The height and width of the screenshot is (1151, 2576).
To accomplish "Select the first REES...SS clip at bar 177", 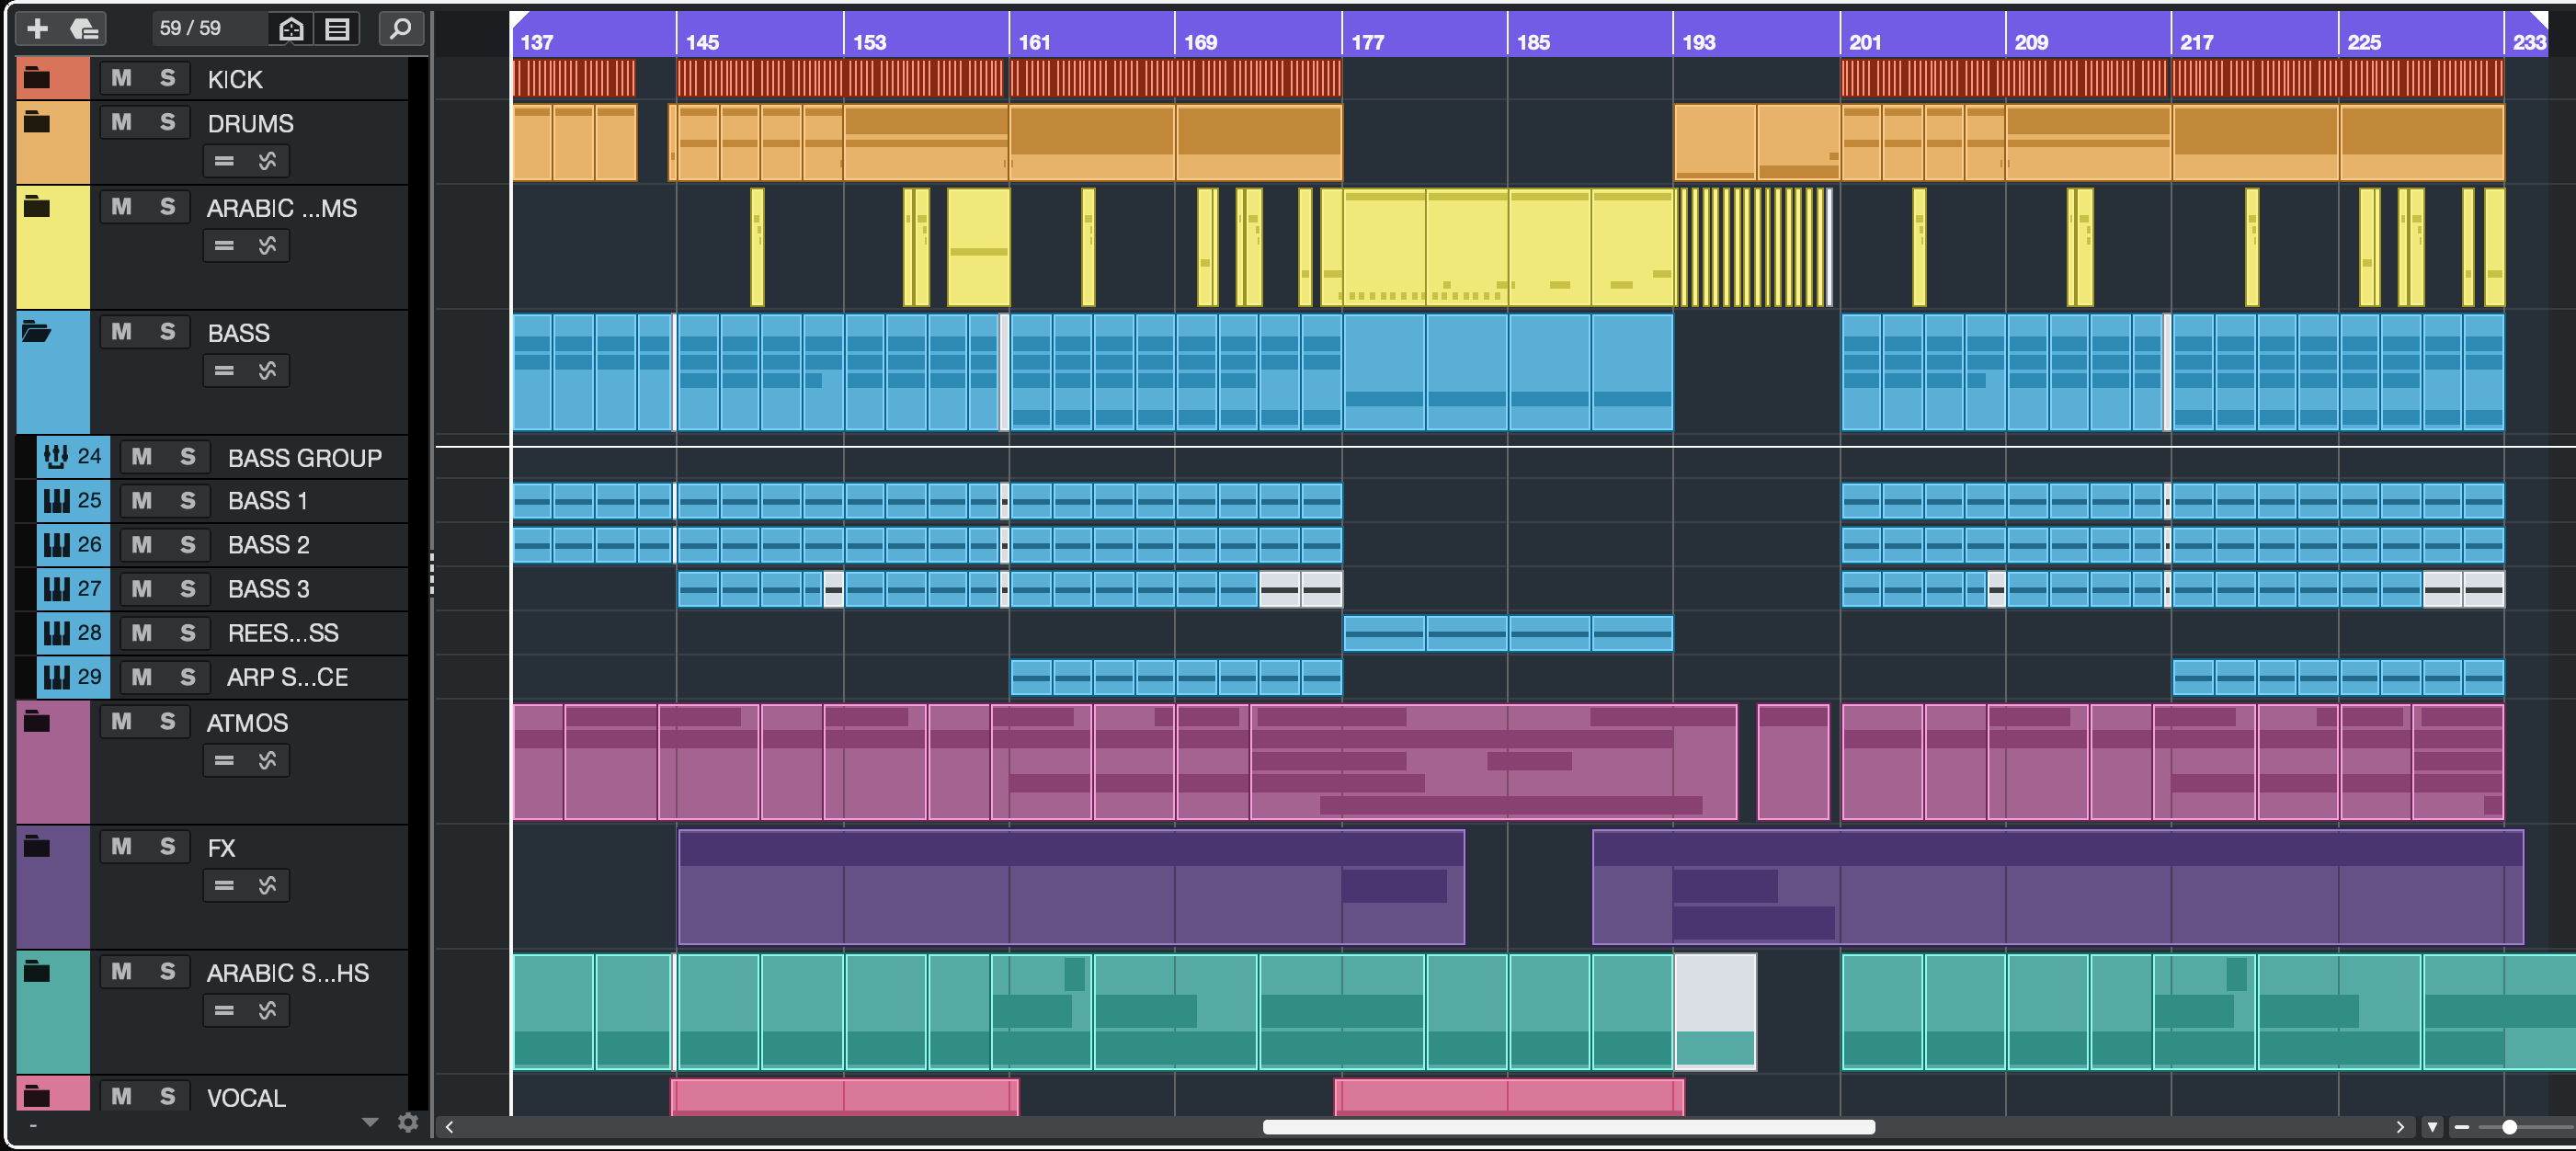I will pyautogui.click(x=1383, y=633).
